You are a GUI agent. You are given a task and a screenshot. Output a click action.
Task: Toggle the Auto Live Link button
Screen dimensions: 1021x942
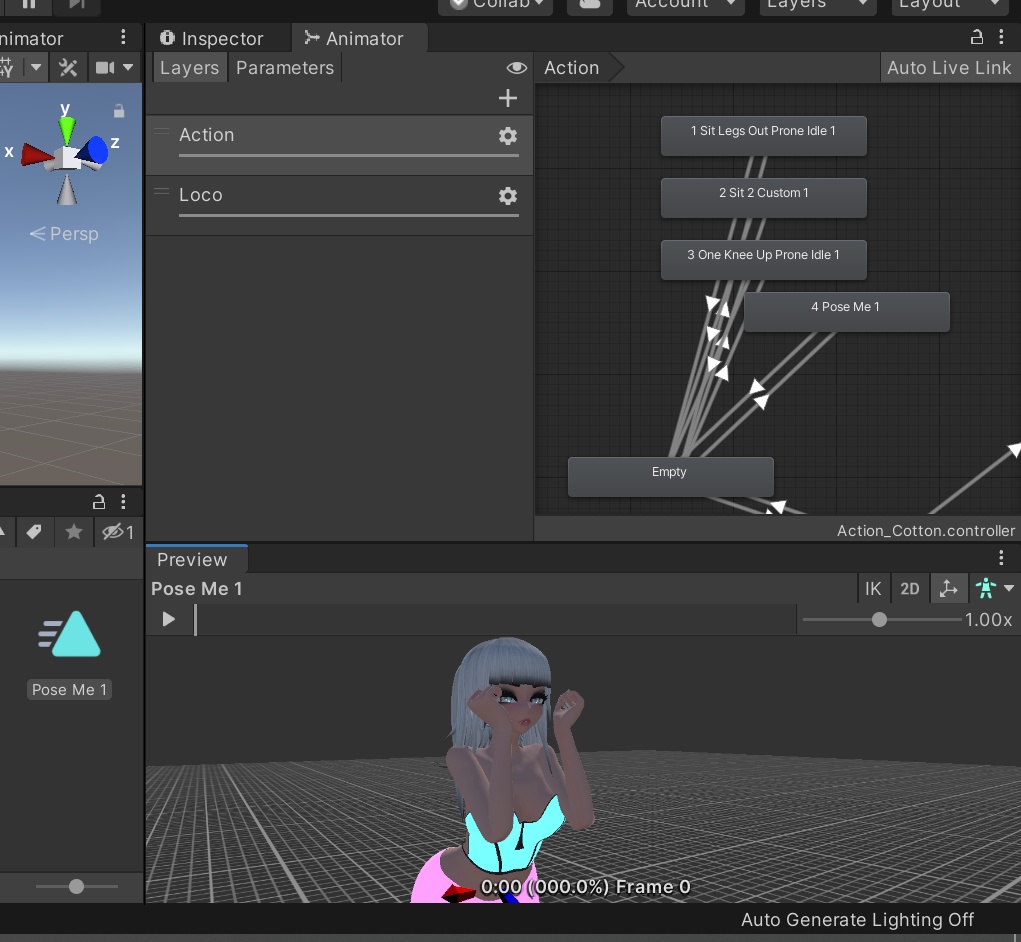tap(949, 68)
